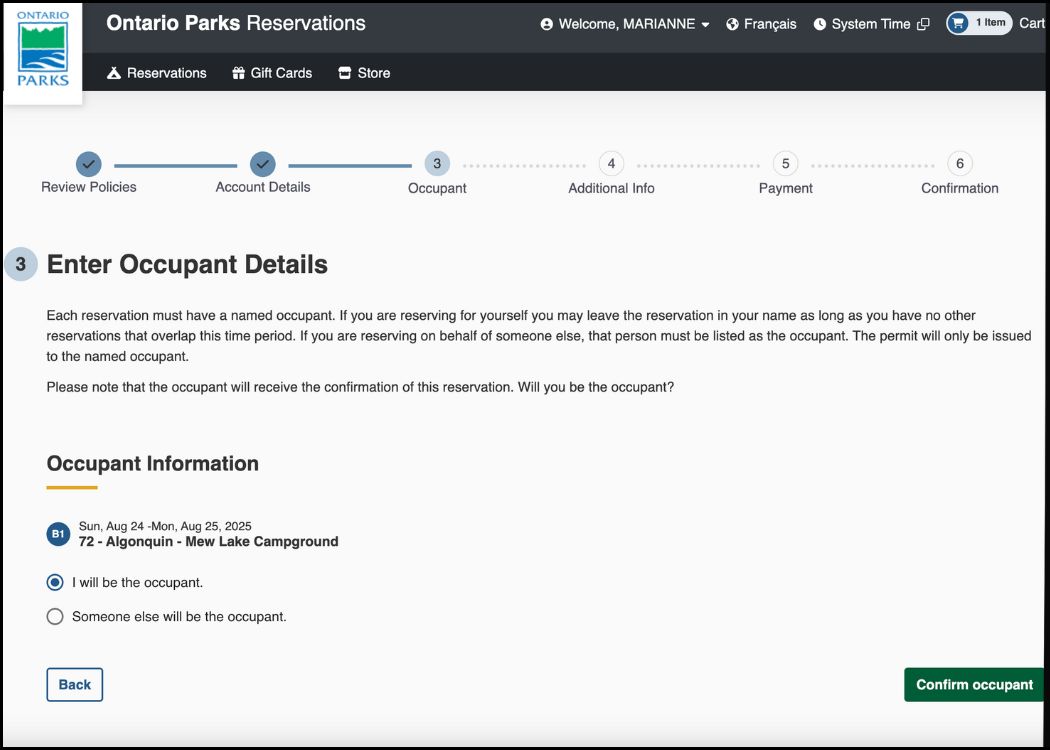This screenshot has height=750, width=1050.
Task: Open the Gift Cards menu item
Action: tap(272, 73)
